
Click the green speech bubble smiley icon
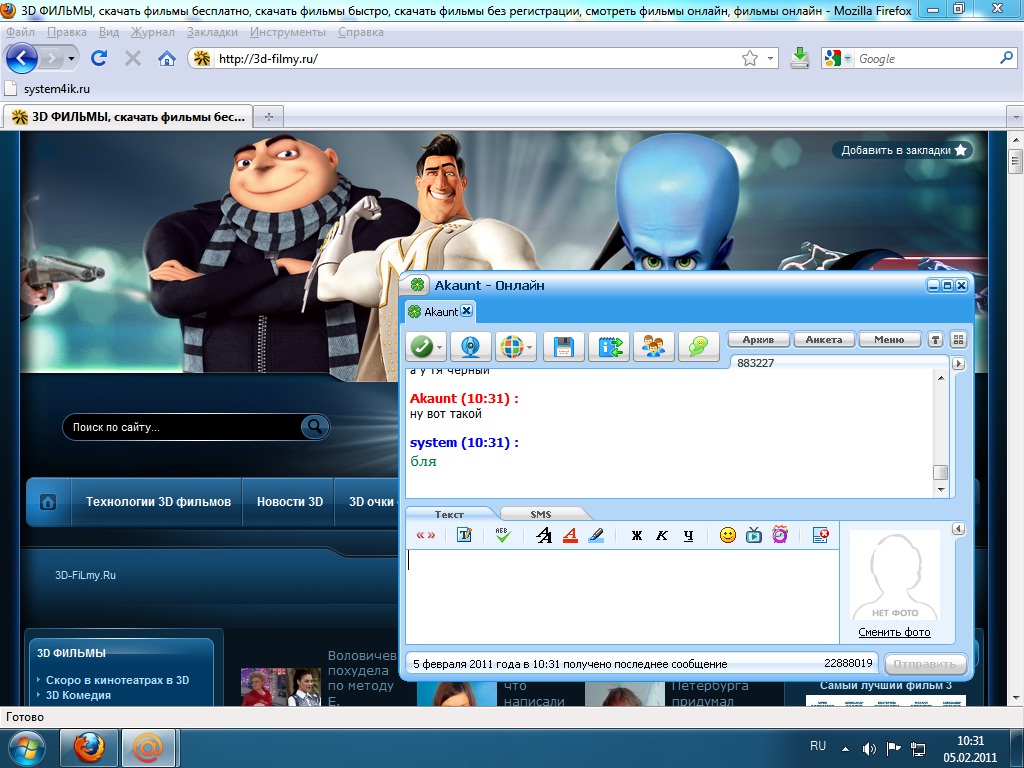699,346
